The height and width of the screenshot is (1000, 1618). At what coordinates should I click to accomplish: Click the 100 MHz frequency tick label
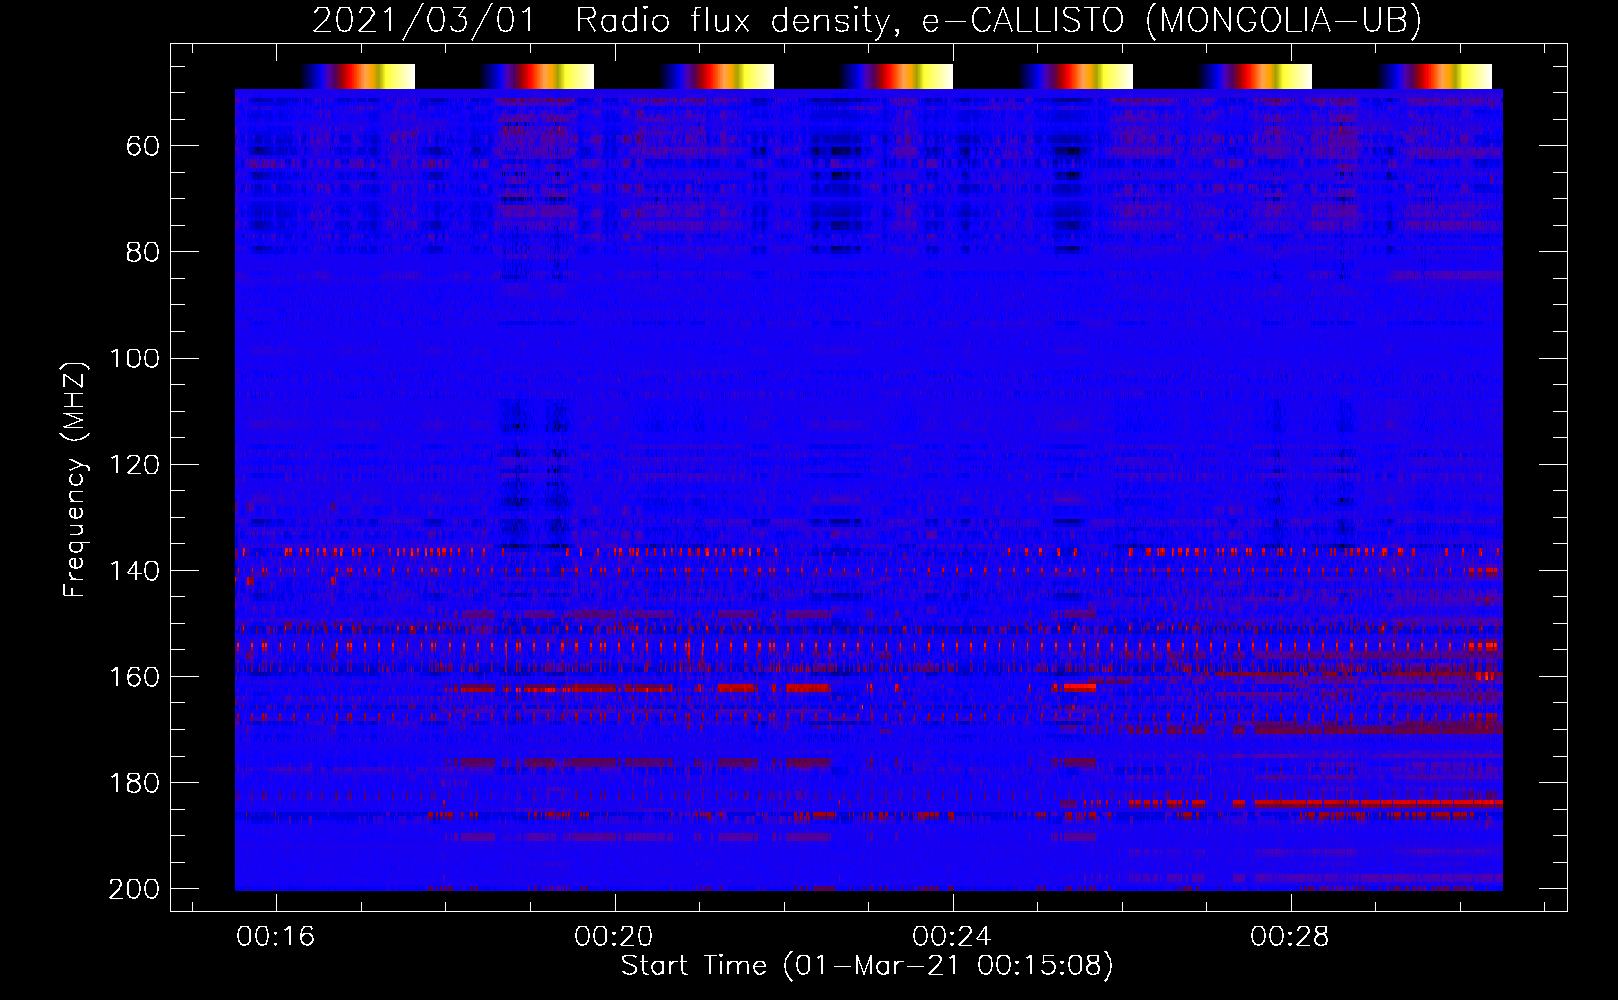pos(134,358)
